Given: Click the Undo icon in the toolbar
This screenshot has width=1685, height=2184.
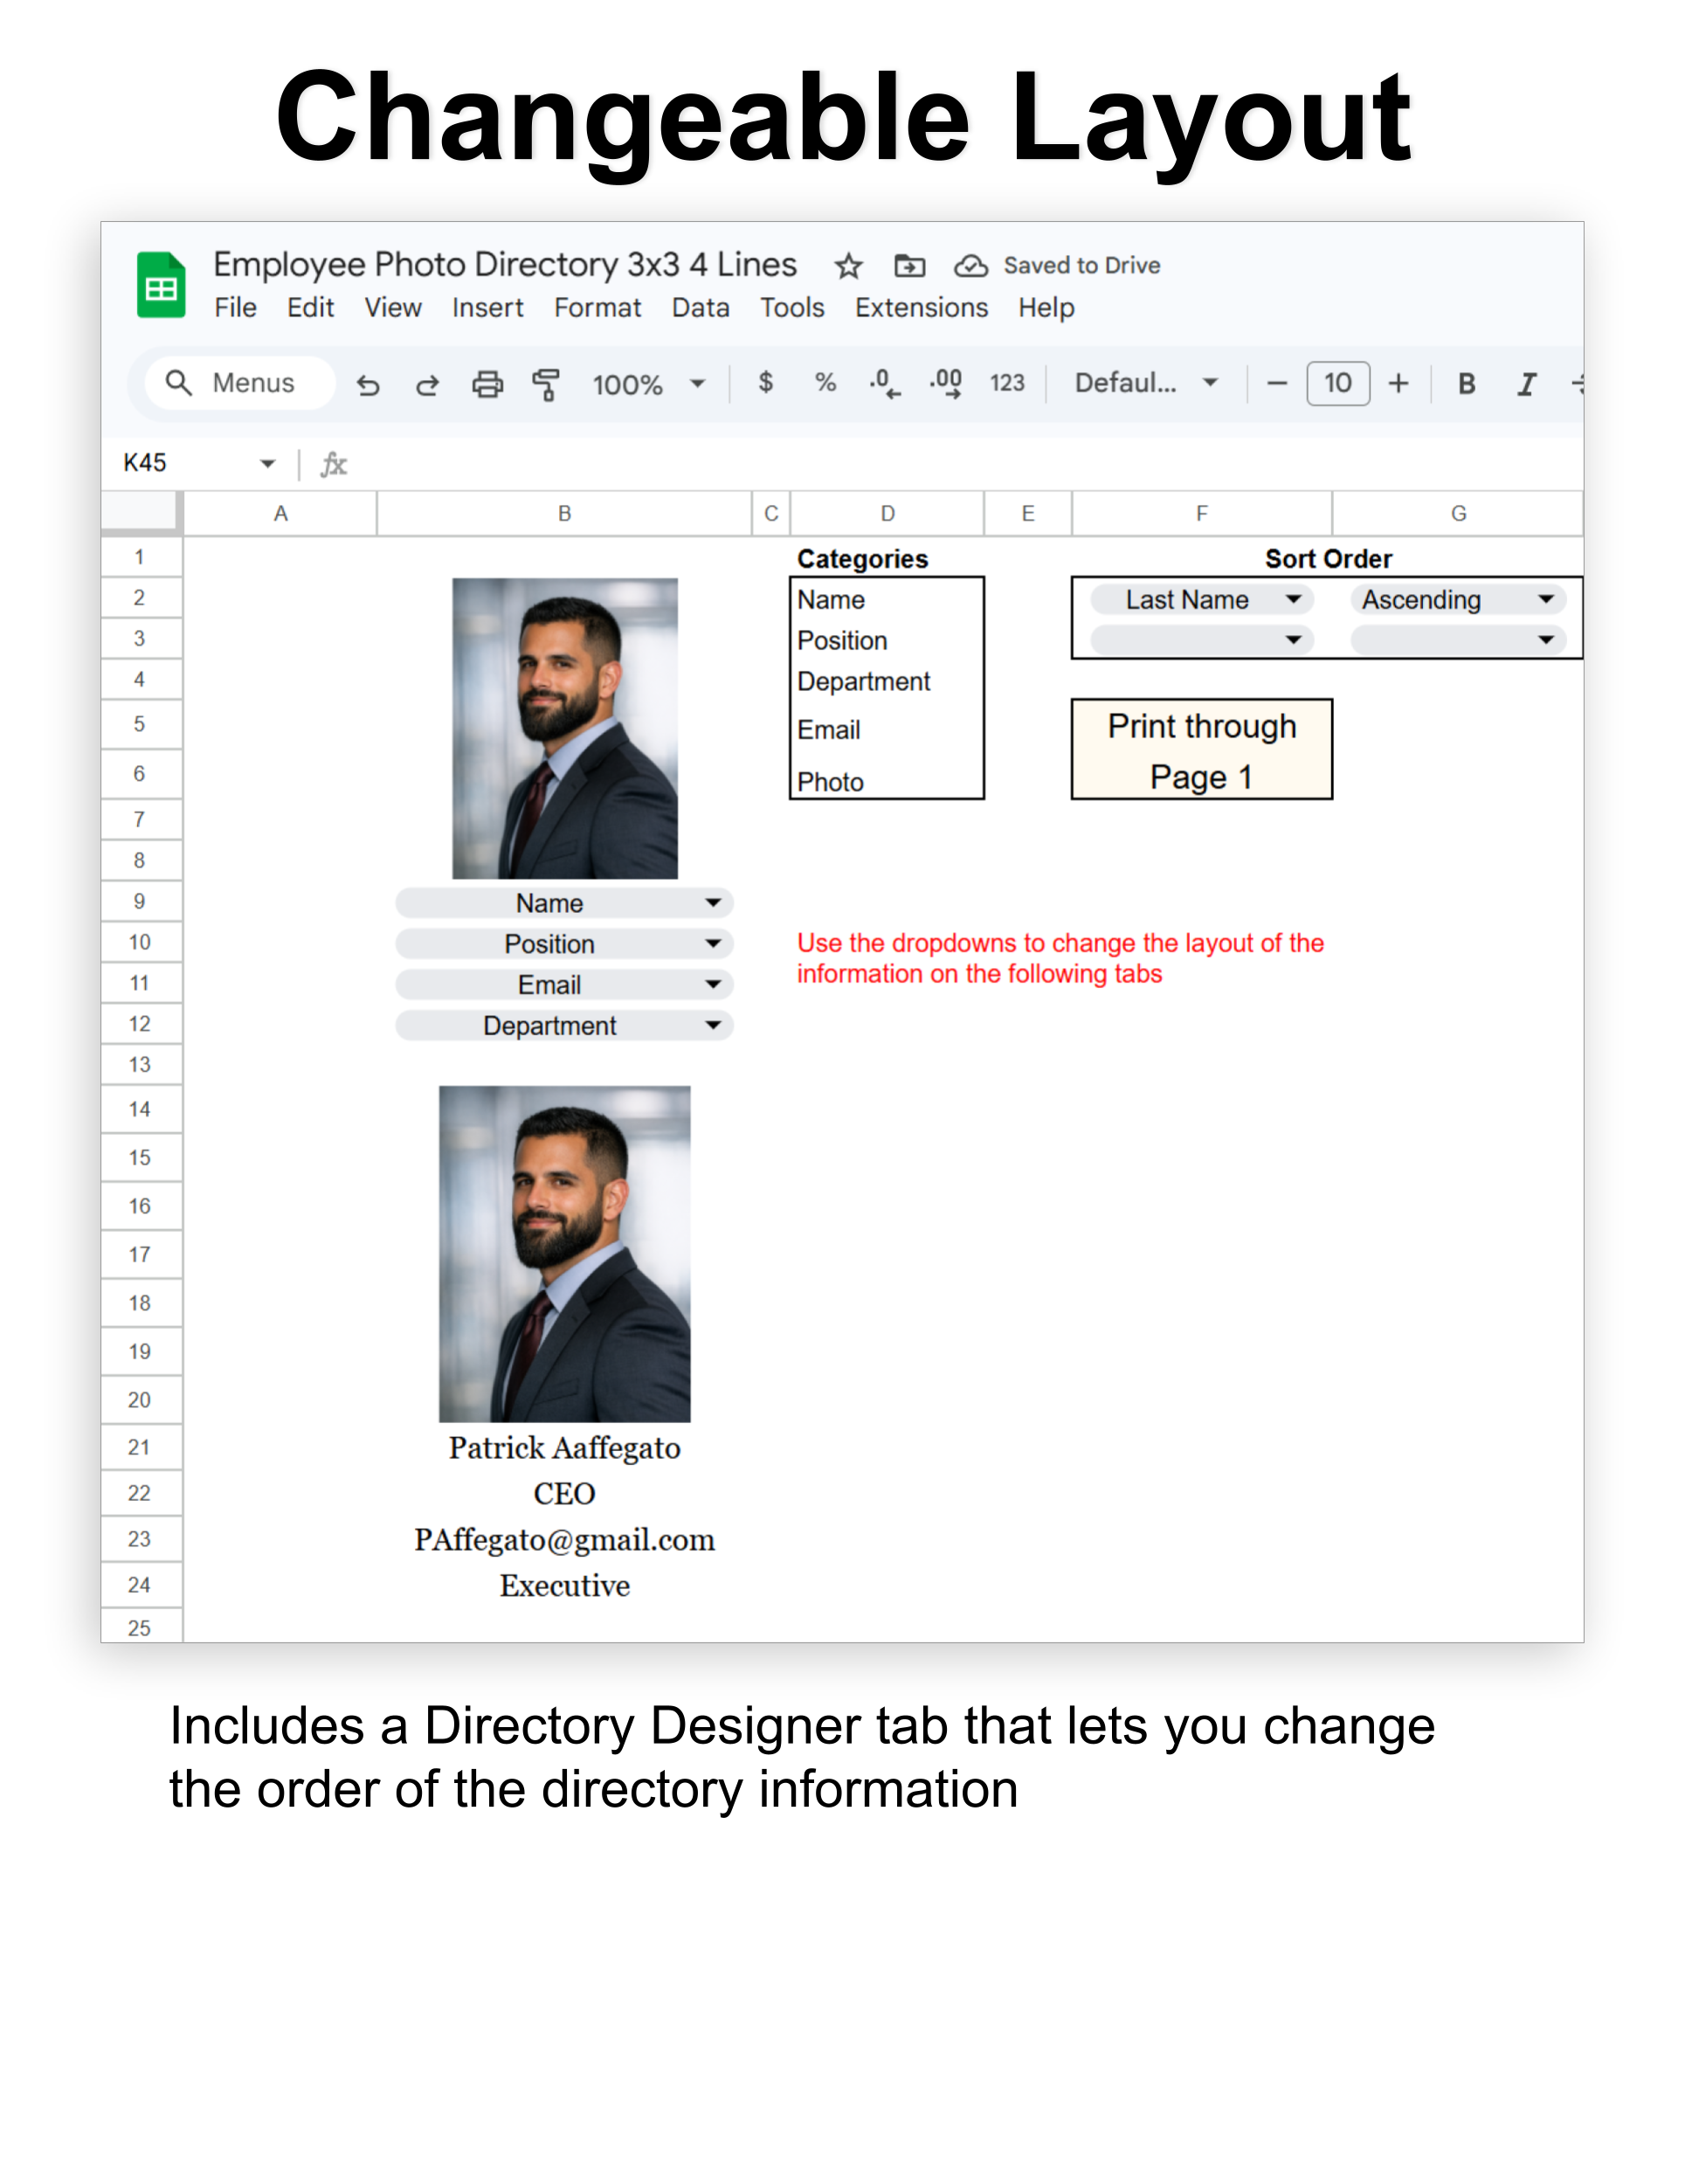Looking at the screenshot, I should (x=368, y=384).
